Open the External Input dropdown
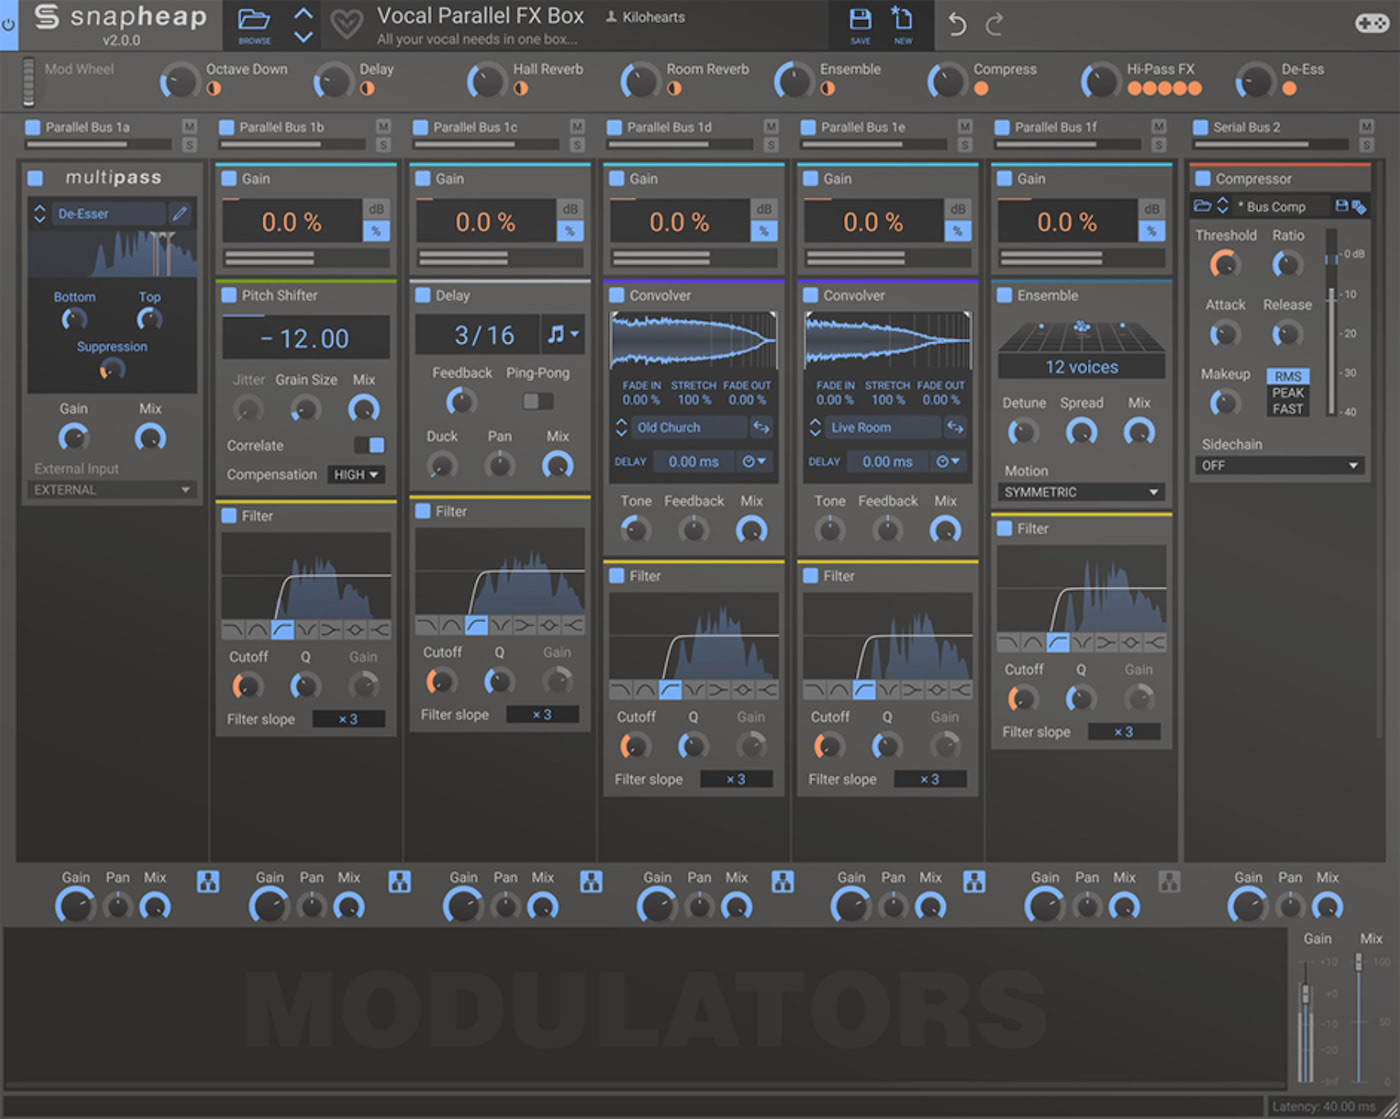The width and height of the screenshot is (1400, 1119). tap(112, 490)
